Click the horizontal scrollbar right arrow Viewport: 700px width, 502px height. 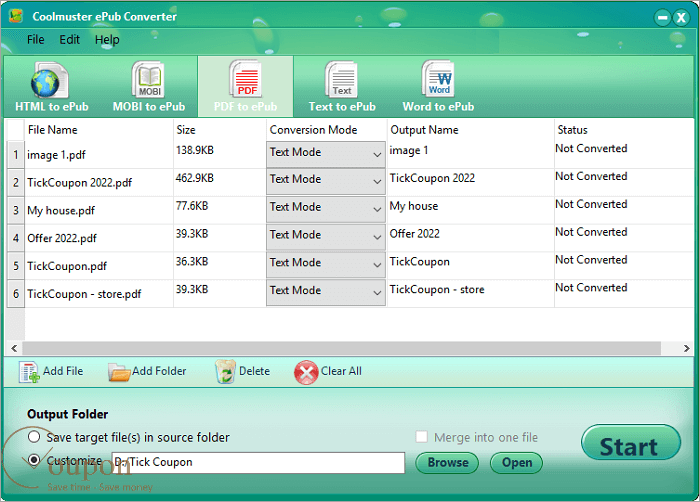click(687, 348)
